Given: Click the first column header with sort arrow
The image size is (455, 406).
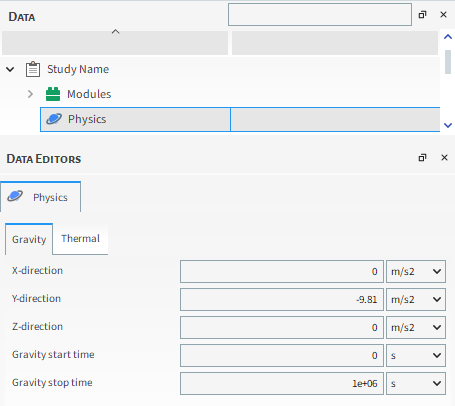Looking at the screenshot, I should point(115,43).
